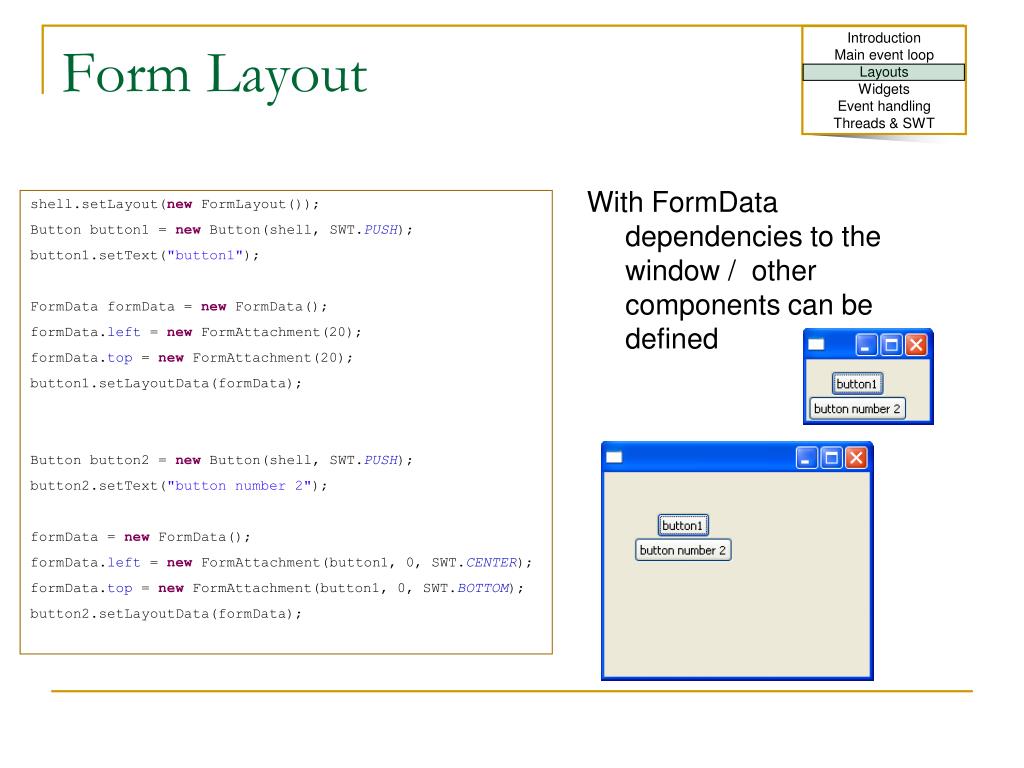Click the 'formData.top = new FormAttachment(20);' line

click(191, 357)
